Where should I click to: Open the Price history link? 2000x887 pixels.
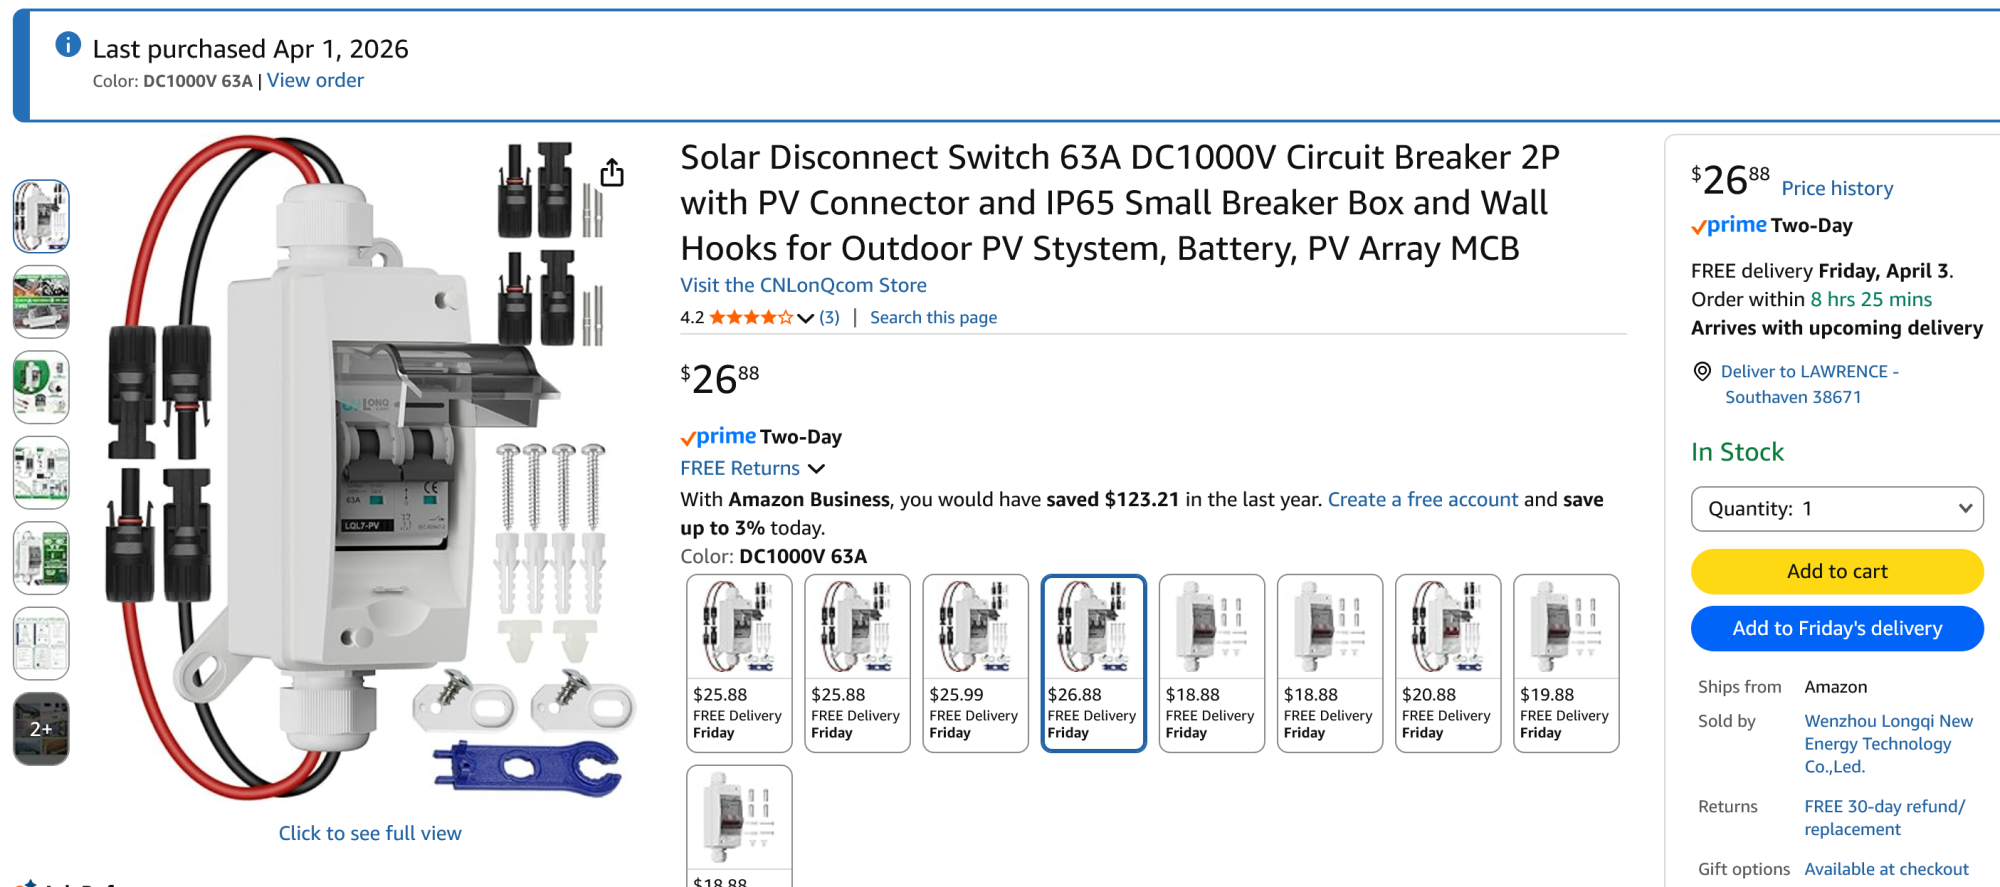[x=1837, y=188]
